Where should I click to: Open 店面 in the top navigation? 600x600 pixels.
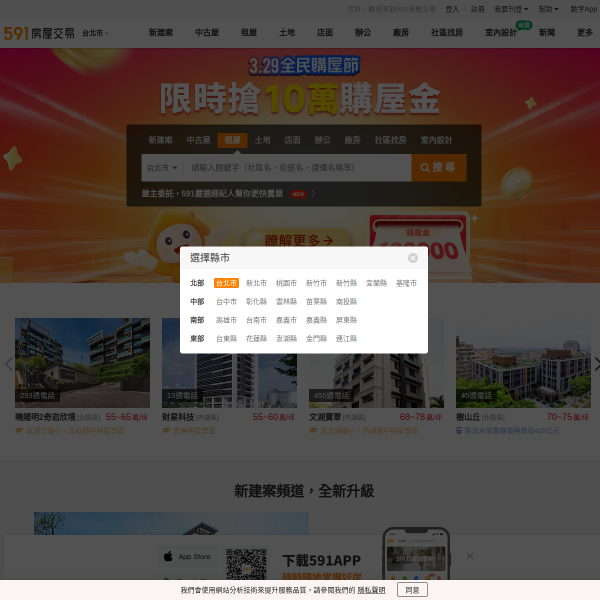pos(325,33)
